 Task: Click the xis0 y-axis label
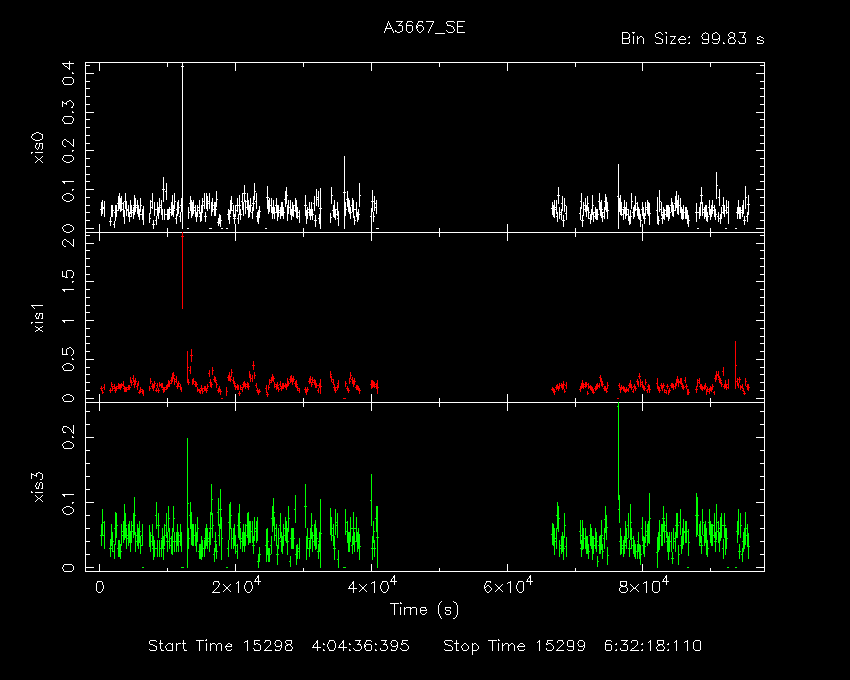tap(38, 148)
